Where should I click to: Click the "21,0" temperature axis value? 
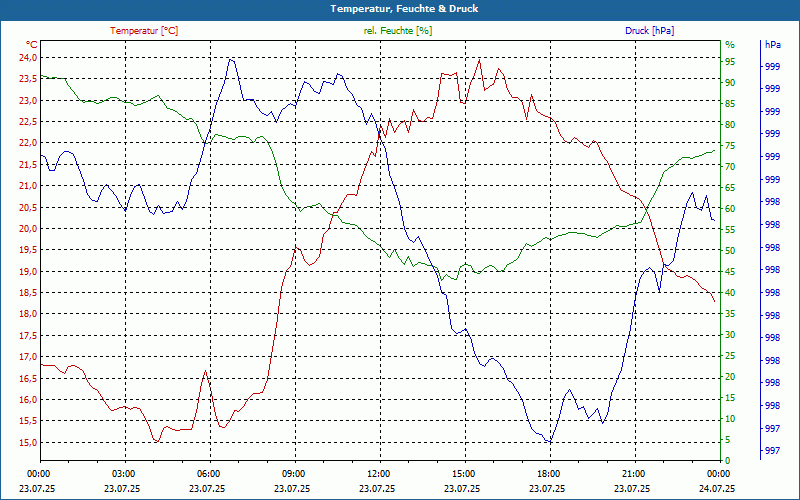tap(28, 186)
